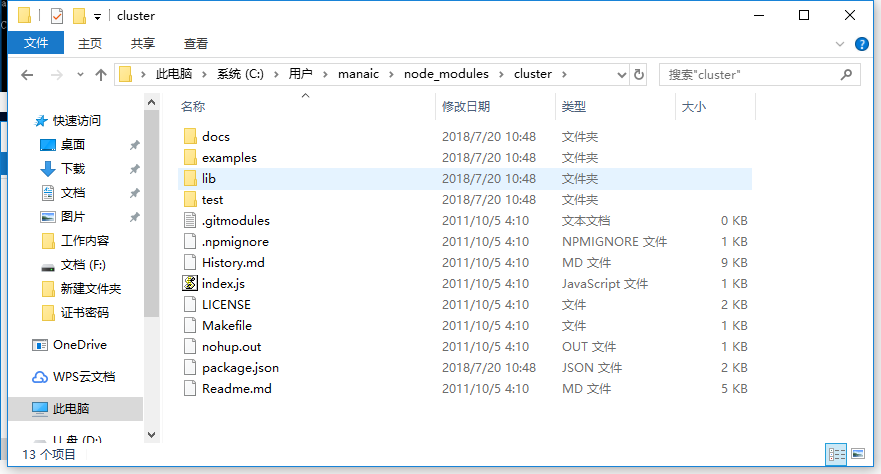Expand chevron after 系统 (C:) in path
This screenshot has width=881, height=474.
pos(276,74)
